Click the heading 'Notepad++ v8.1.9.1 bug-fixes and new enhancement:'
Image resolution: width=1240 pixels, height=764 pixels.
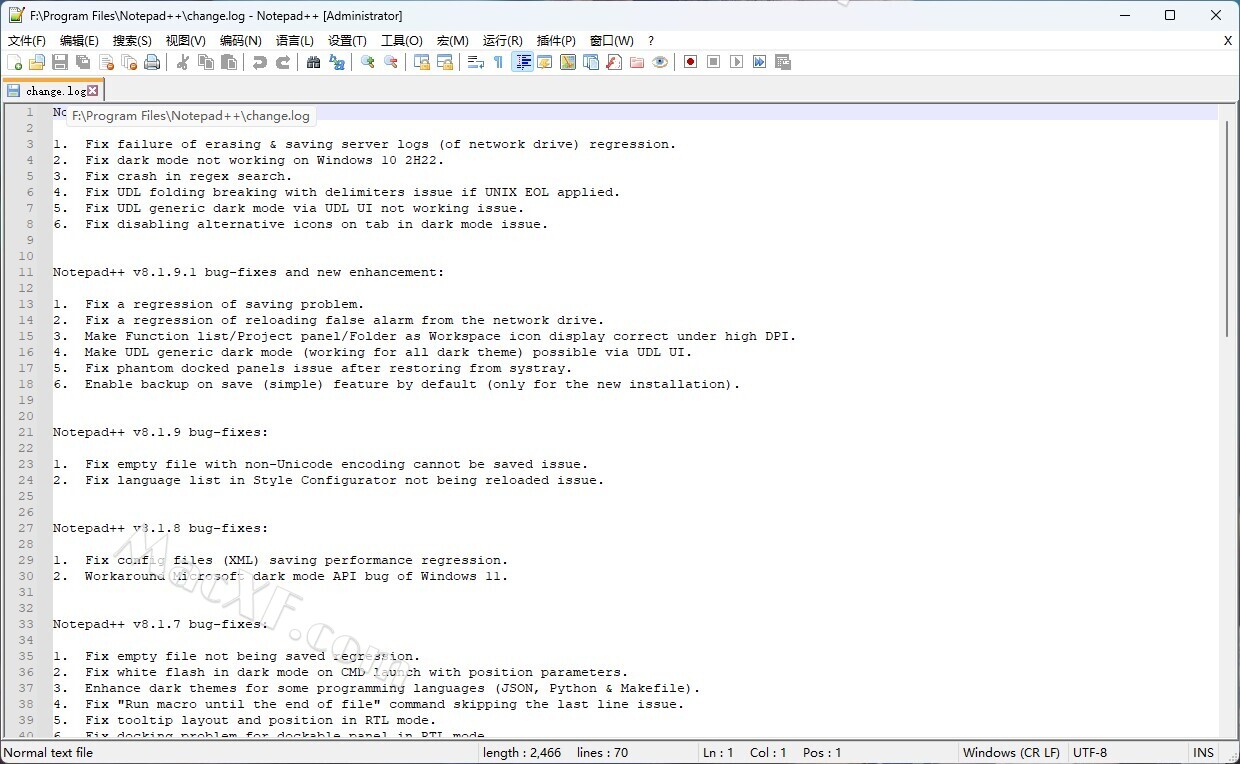tap(248, 272)
